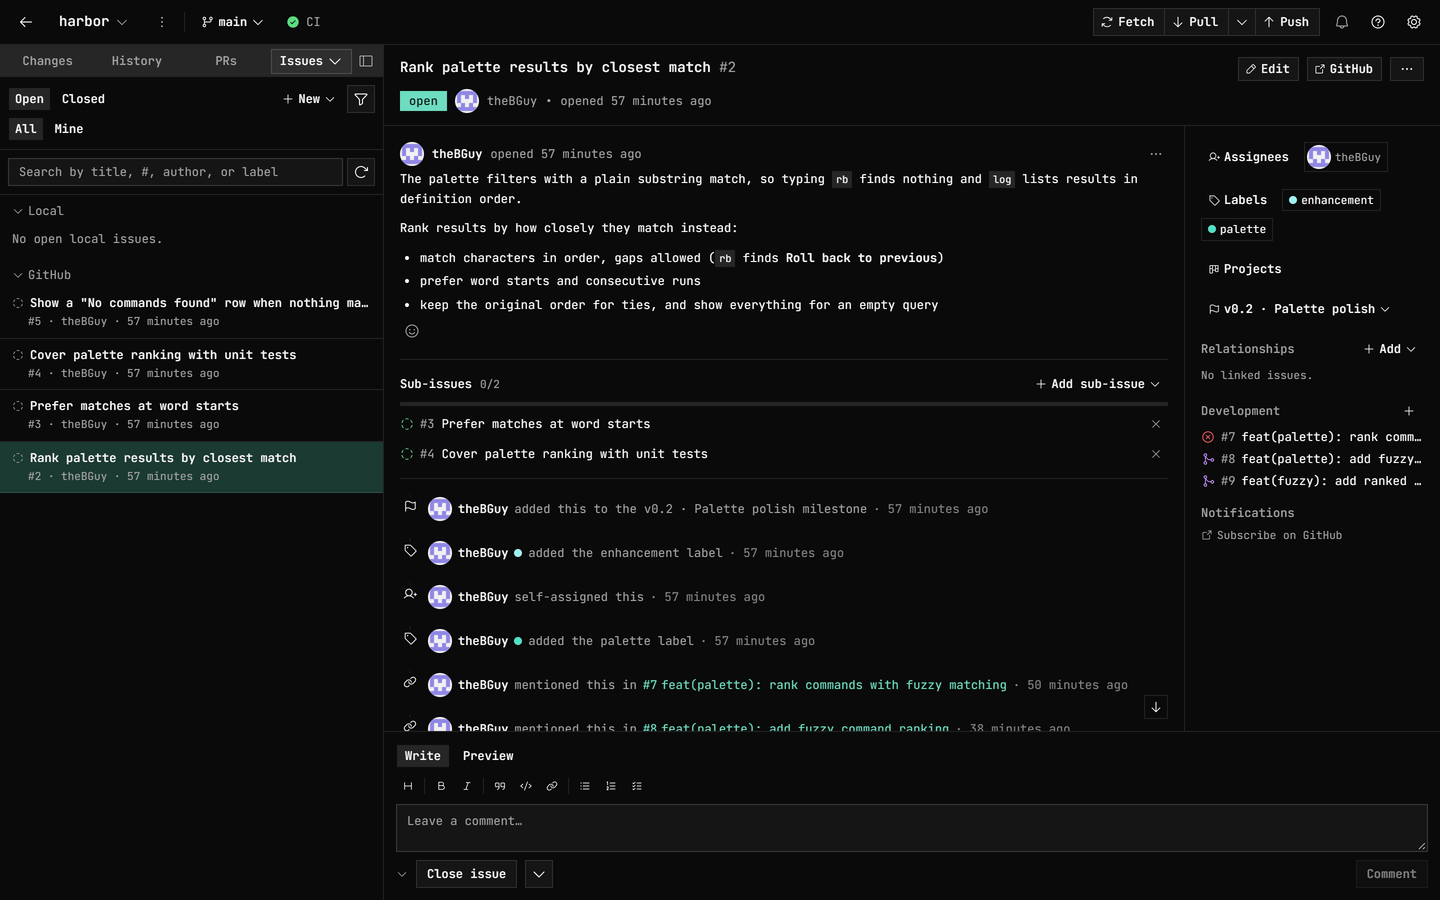Viewport: 1440px width, 900px height.
Task: Insert a bulleted list in comment
Action: [585, 786]
